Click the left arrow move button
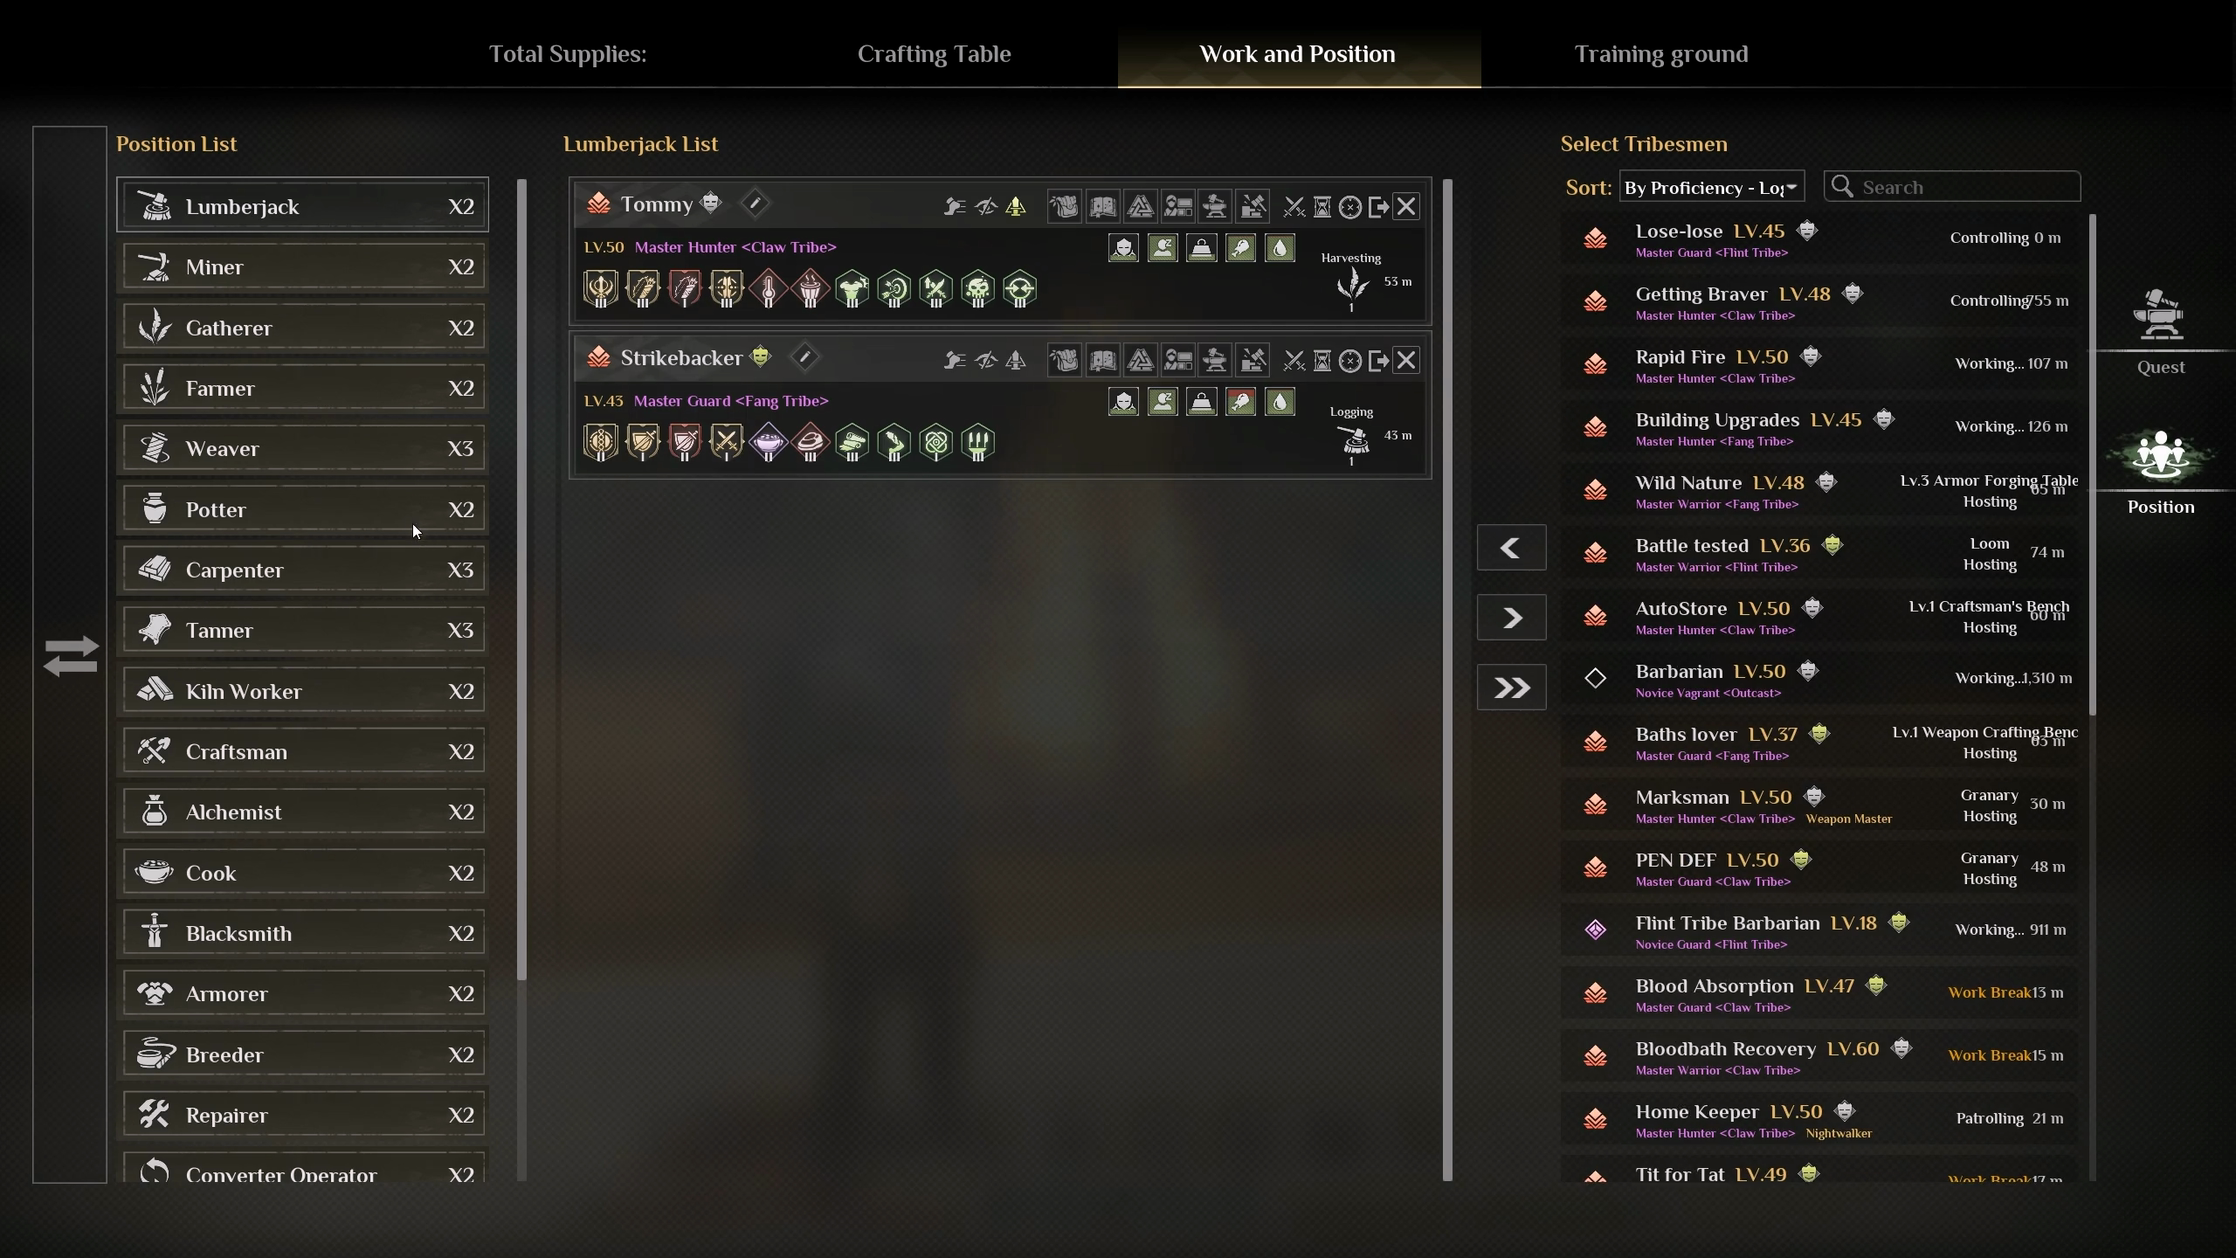 pyautogui.click(x=1511, y=548)
